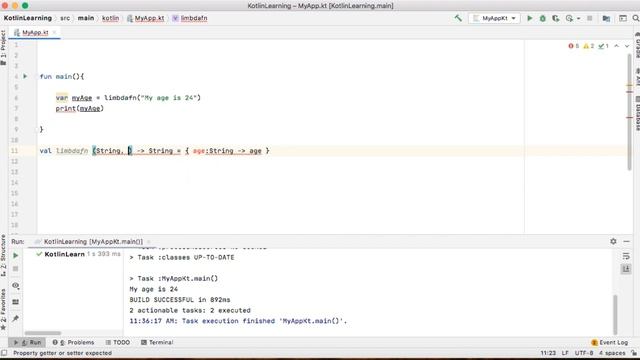Click the limbdafn call on line 6

coord(120,98)
